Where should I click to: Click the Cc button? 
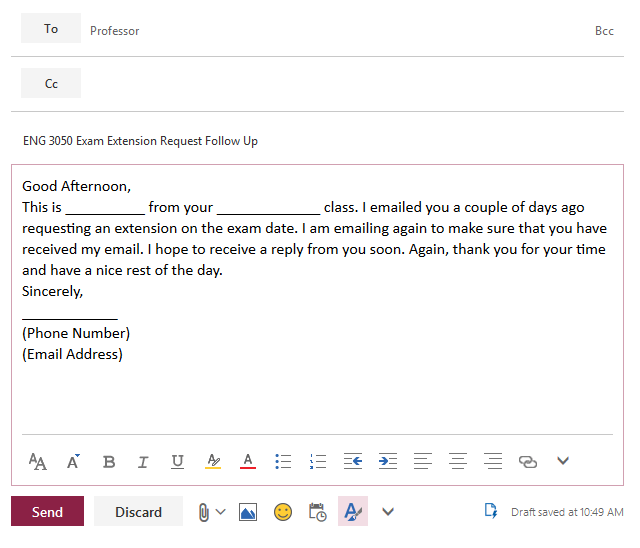51,83
